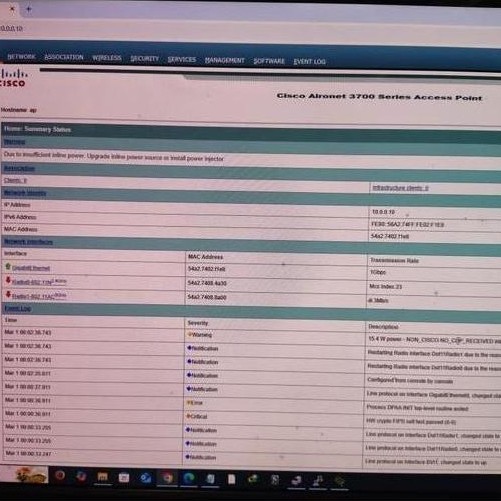Image resolution: width=501 pixels, height=501 pixels.
Task: Select the IPv6 address value starting FE80
Action: (x=407, y=225)
